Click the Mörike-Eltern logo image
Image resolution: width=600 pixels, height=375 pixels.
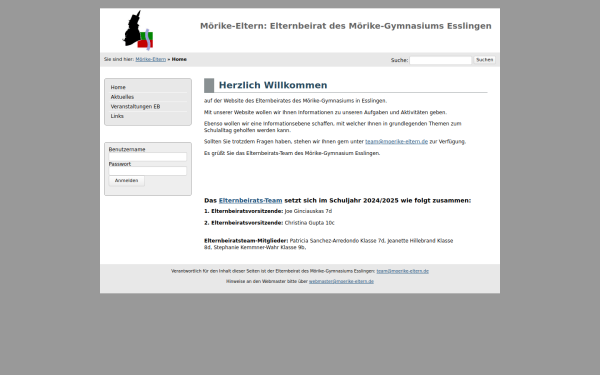click(x=138, y=30)
